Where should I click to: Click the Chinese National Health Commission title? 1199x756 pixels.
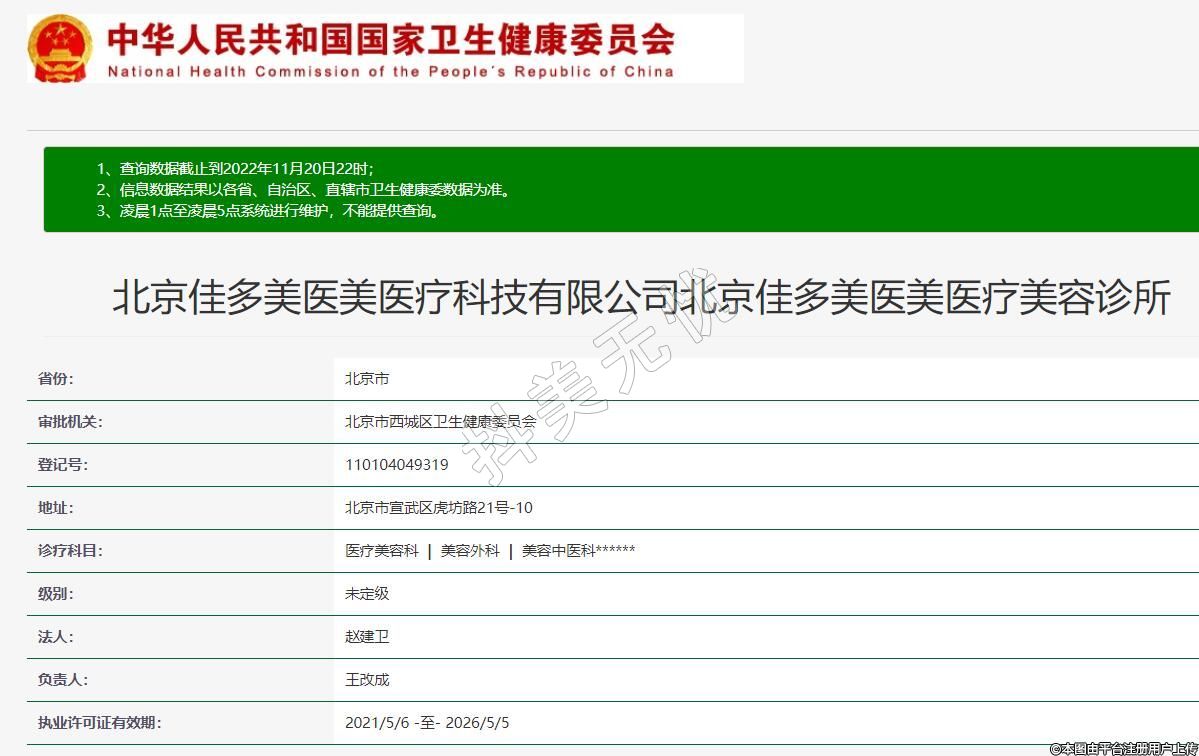pyautogui.click(x=390, y=40)
